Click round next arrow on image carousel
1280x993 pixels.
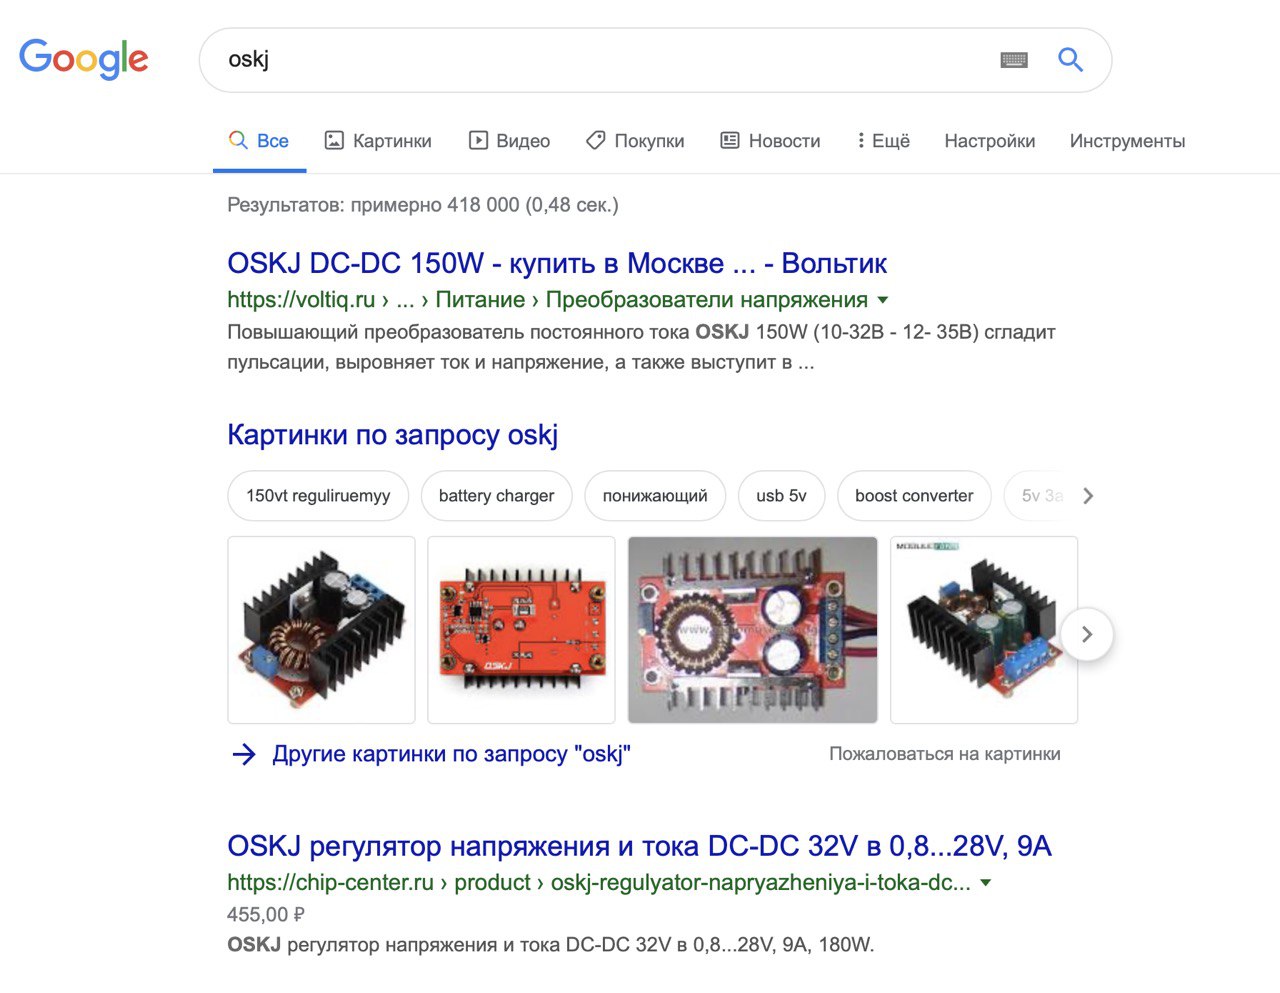pyautogui.click(x=1087, y=634)
